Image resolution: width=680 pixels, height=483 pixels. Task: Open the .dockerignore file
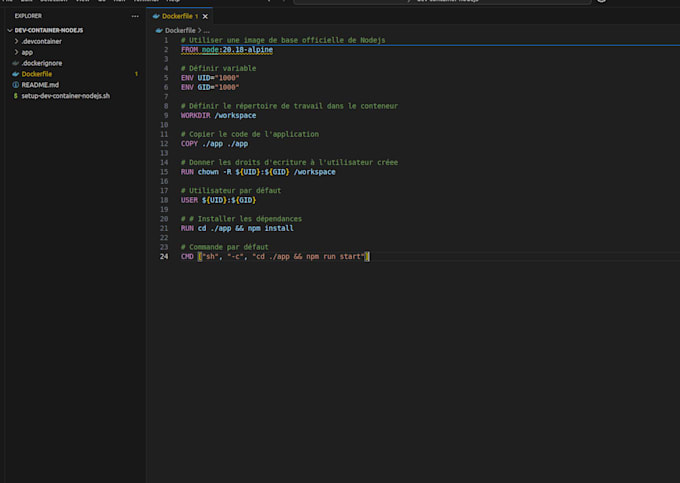[x=42, y=63]
